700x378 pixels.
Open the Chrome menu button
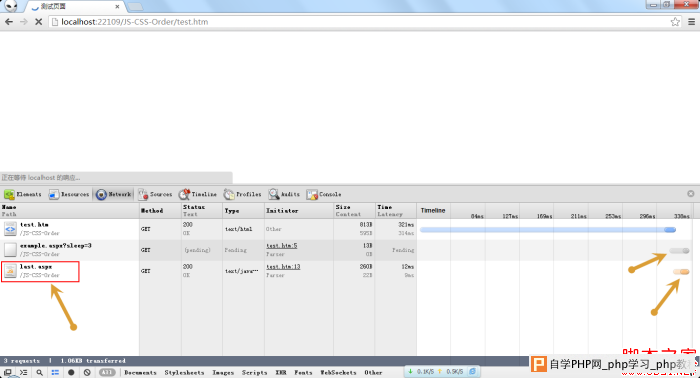692,21
